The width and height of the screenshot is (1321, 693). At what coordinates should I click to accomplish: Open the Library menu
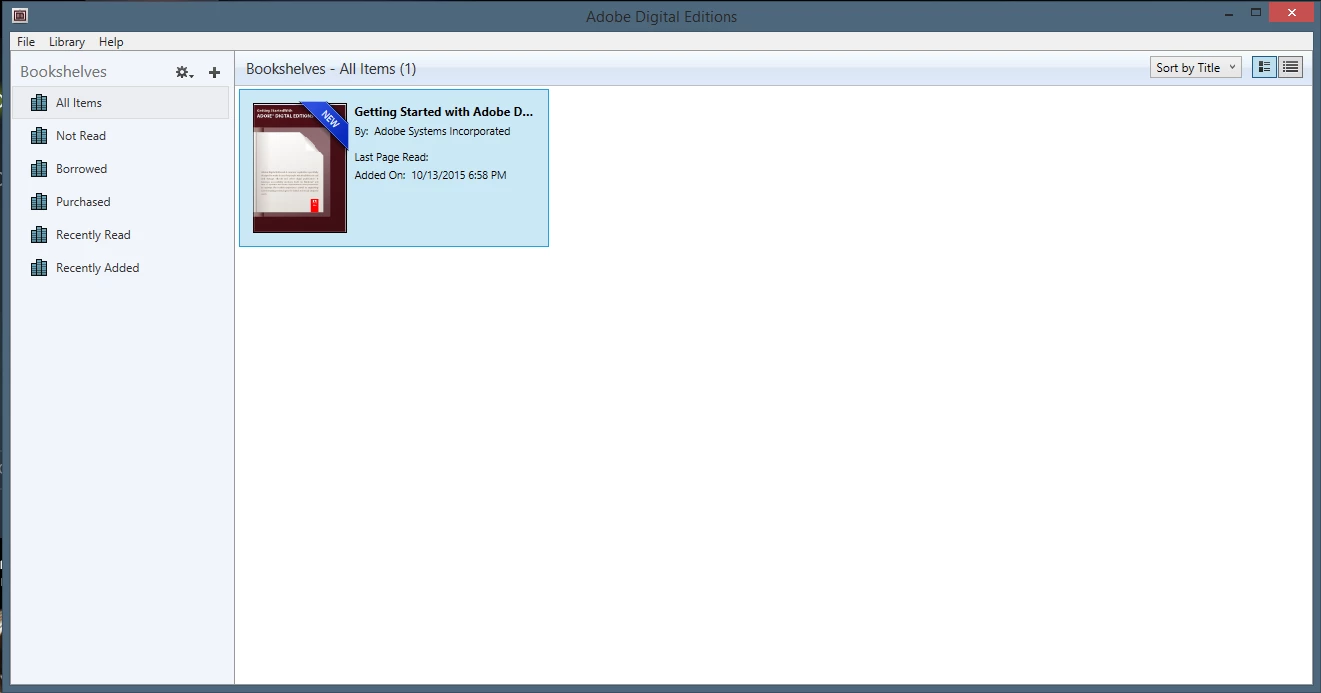tap(67, 42)
